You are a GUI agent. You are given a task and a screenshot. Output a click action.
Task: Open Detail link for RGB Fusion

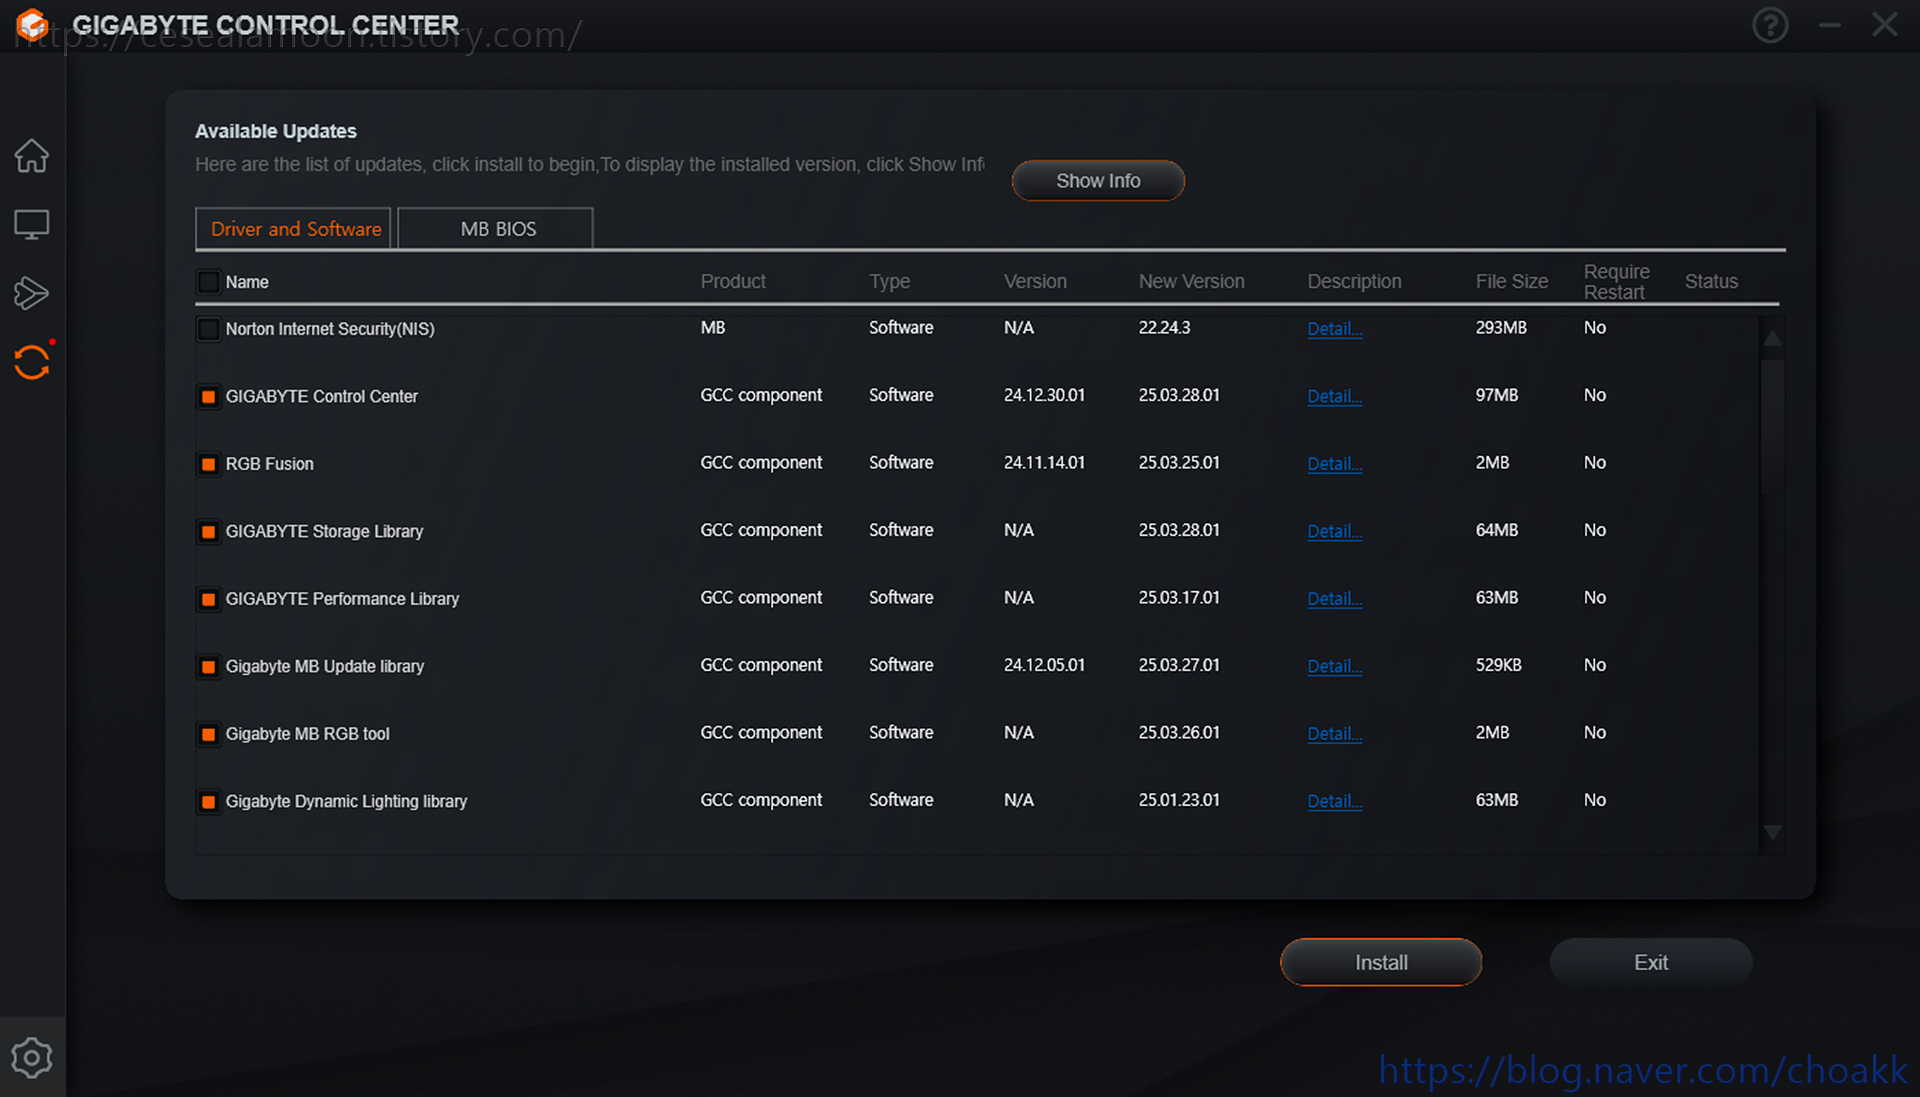(1334, 464)
